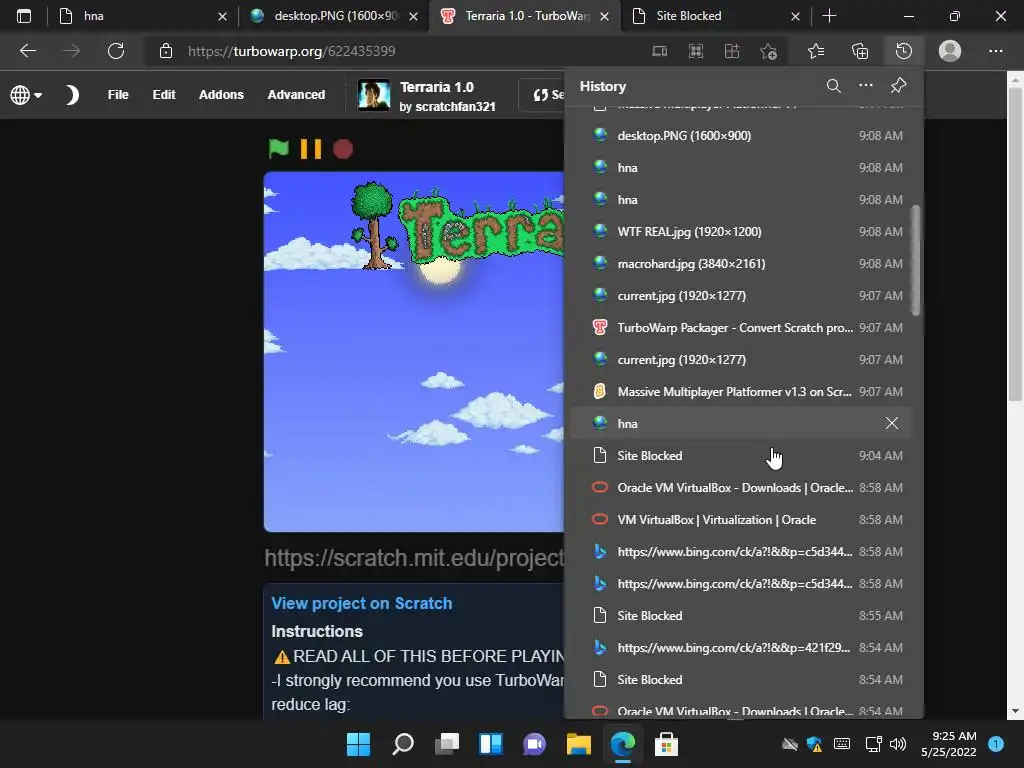
Task: Open macrohard.jpg (3840×2161) history entry
Action: coord(741,264)
